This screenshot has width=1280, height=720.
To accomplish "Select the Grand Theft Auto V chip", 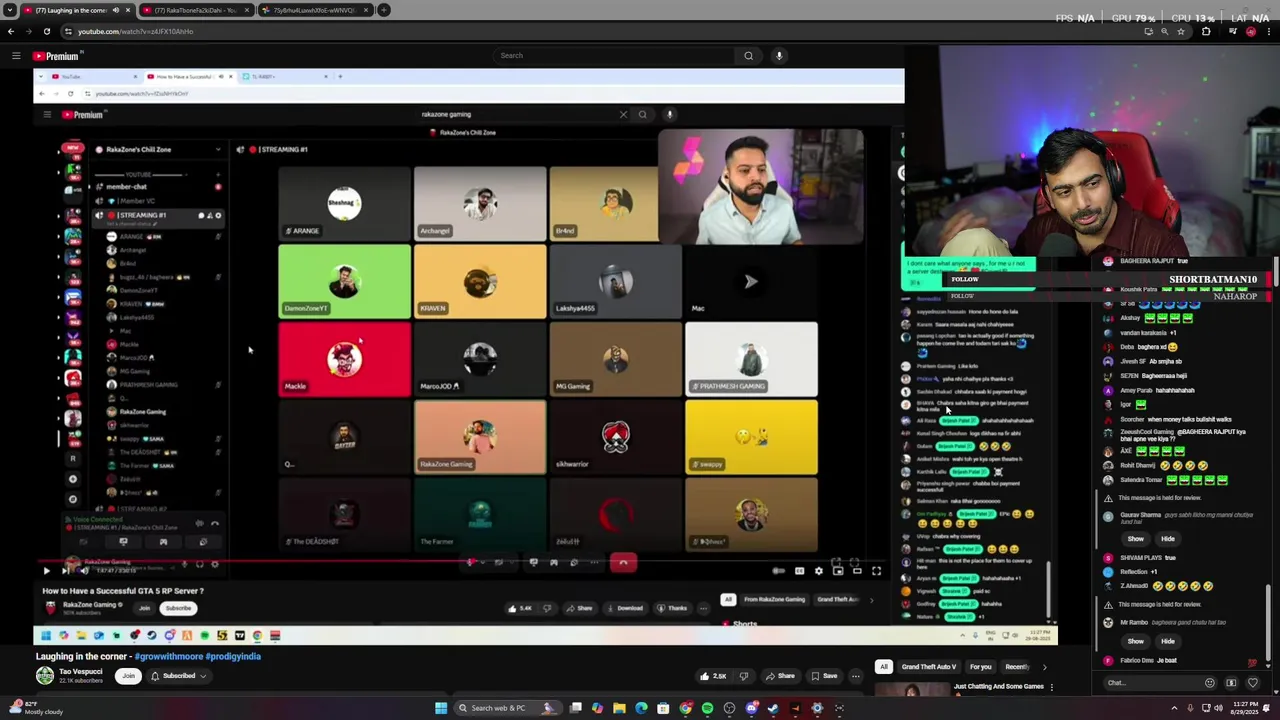I will coord(929,667).
